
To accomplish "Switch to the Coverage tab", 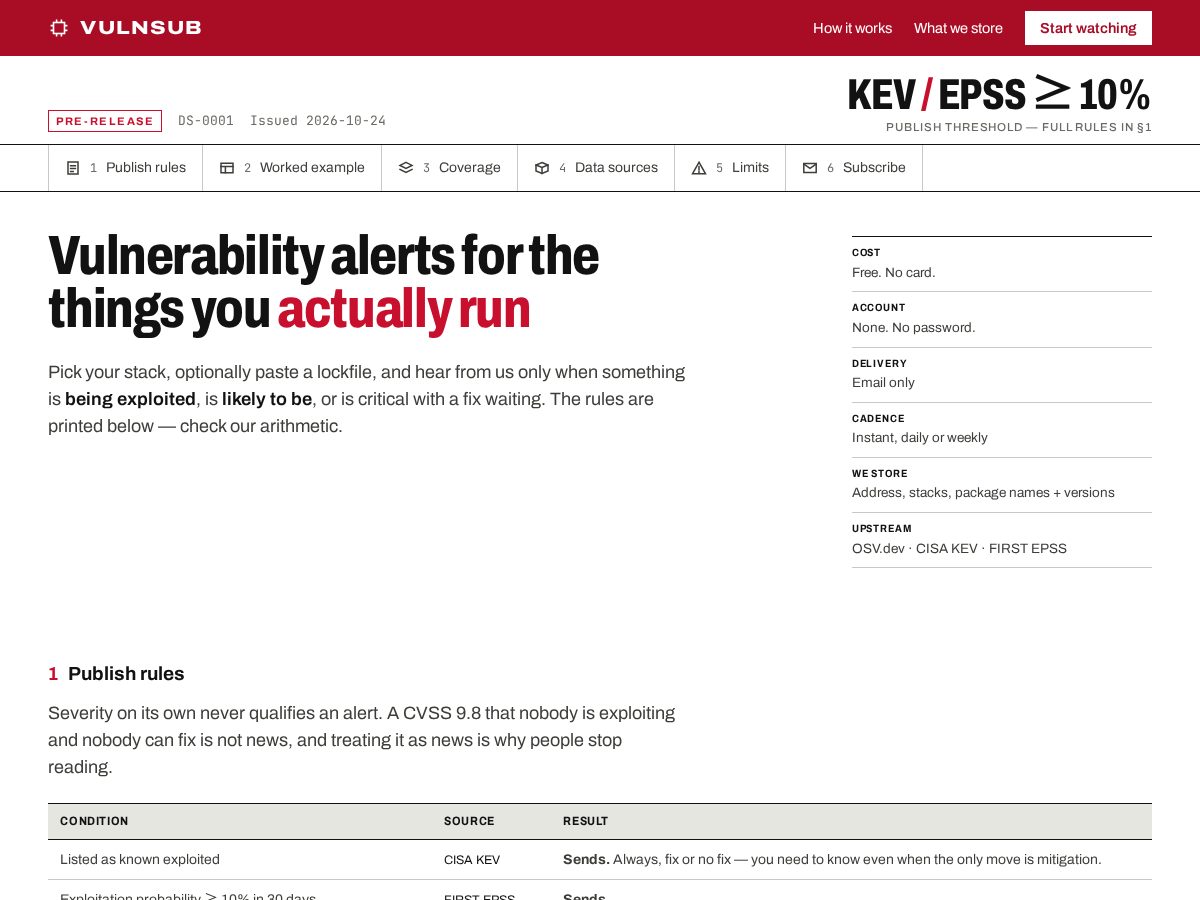I will pos(450,168).
